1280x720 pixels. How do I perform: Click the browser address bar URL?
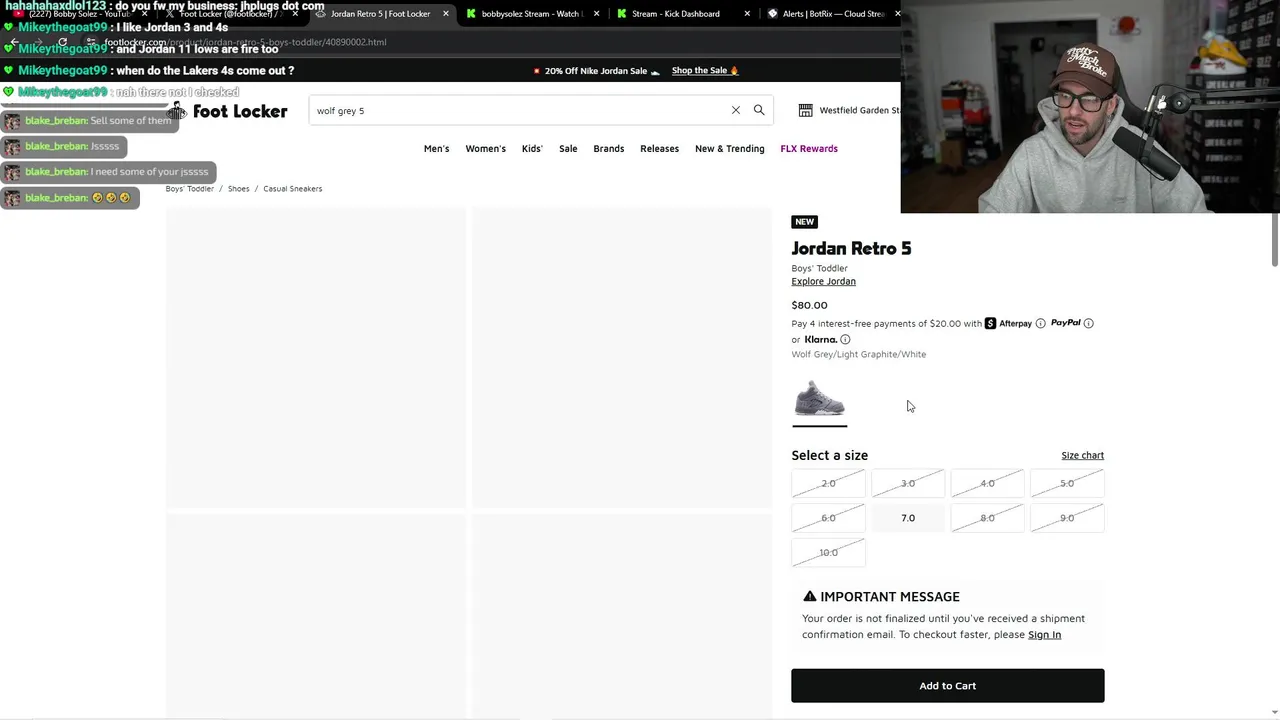coord(245,42)
